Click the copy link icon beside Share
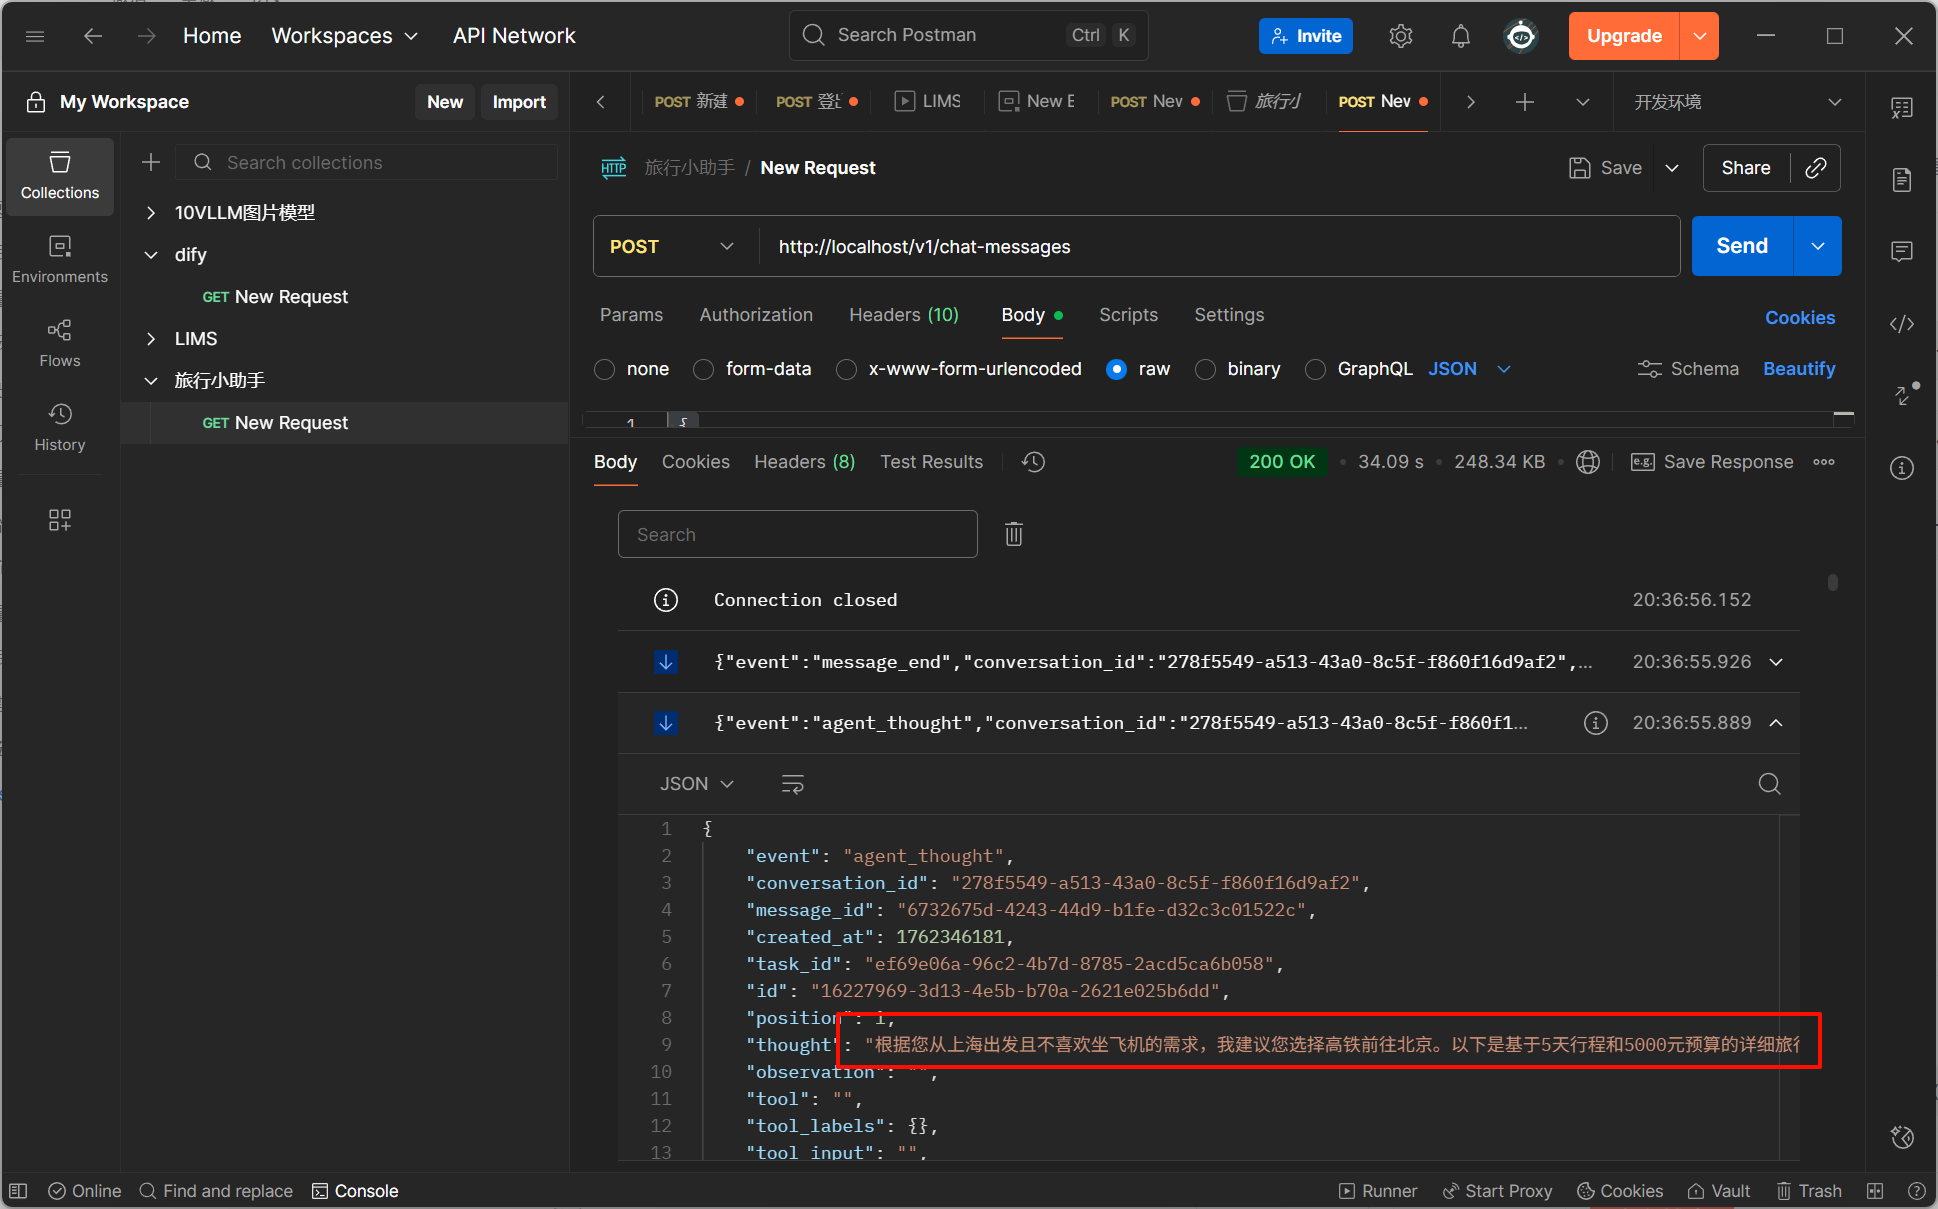Image resolution: width=1938 pixels, height=1209 pixels. click(1816, 168)
